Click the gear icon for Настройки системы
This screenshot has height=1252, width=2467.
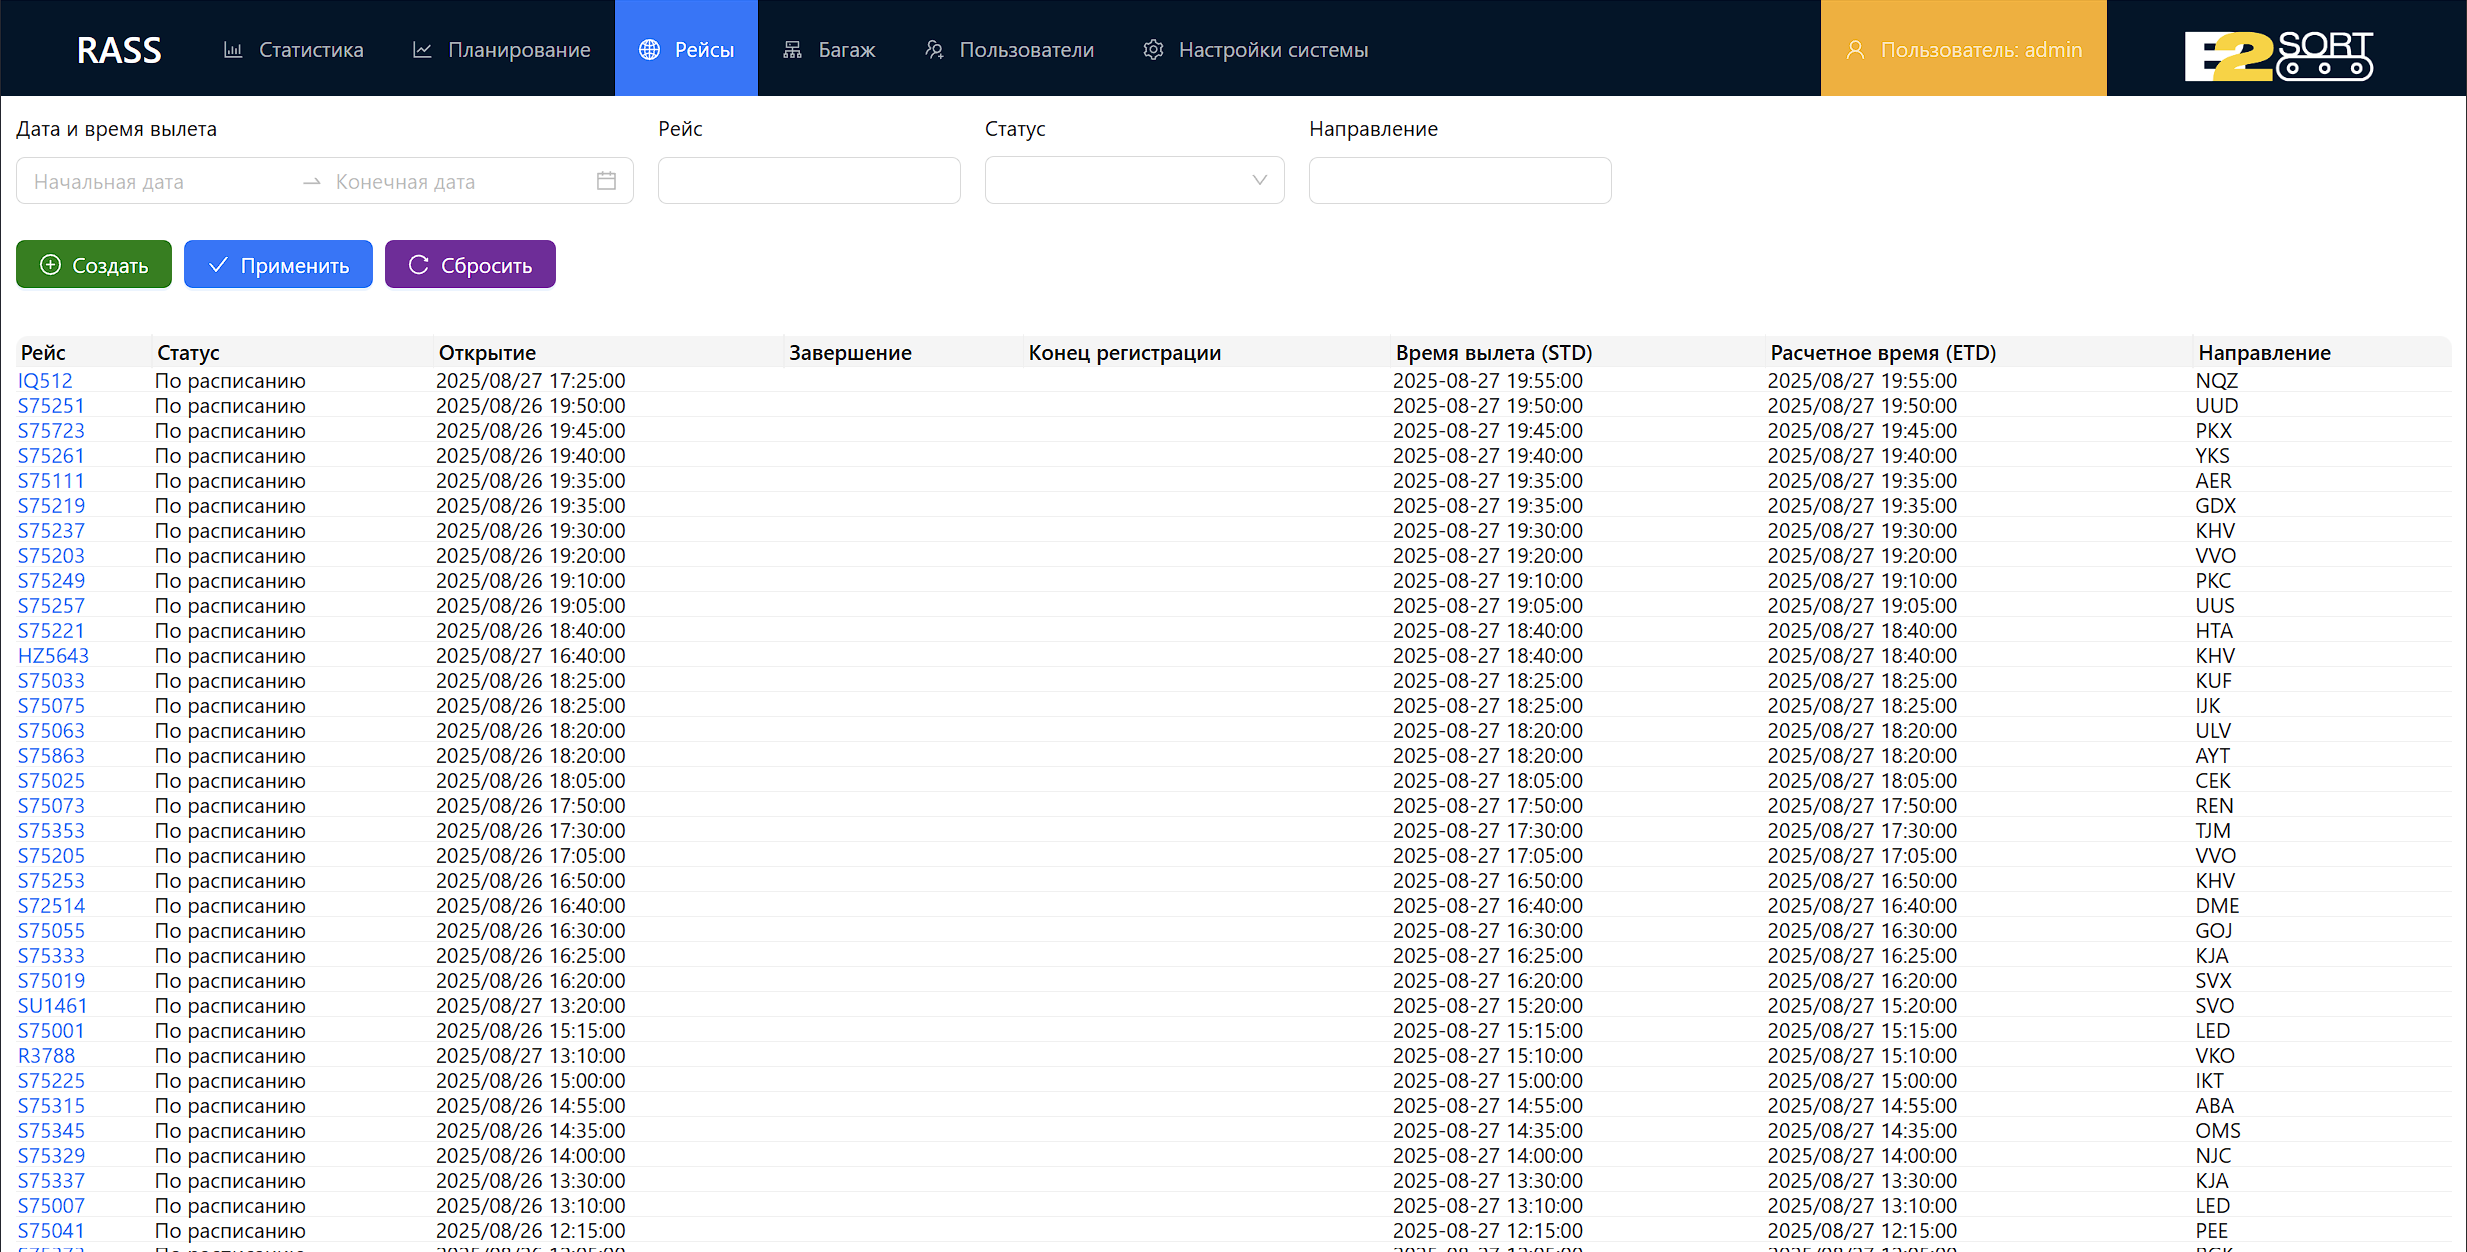(x=1153, y=50)
